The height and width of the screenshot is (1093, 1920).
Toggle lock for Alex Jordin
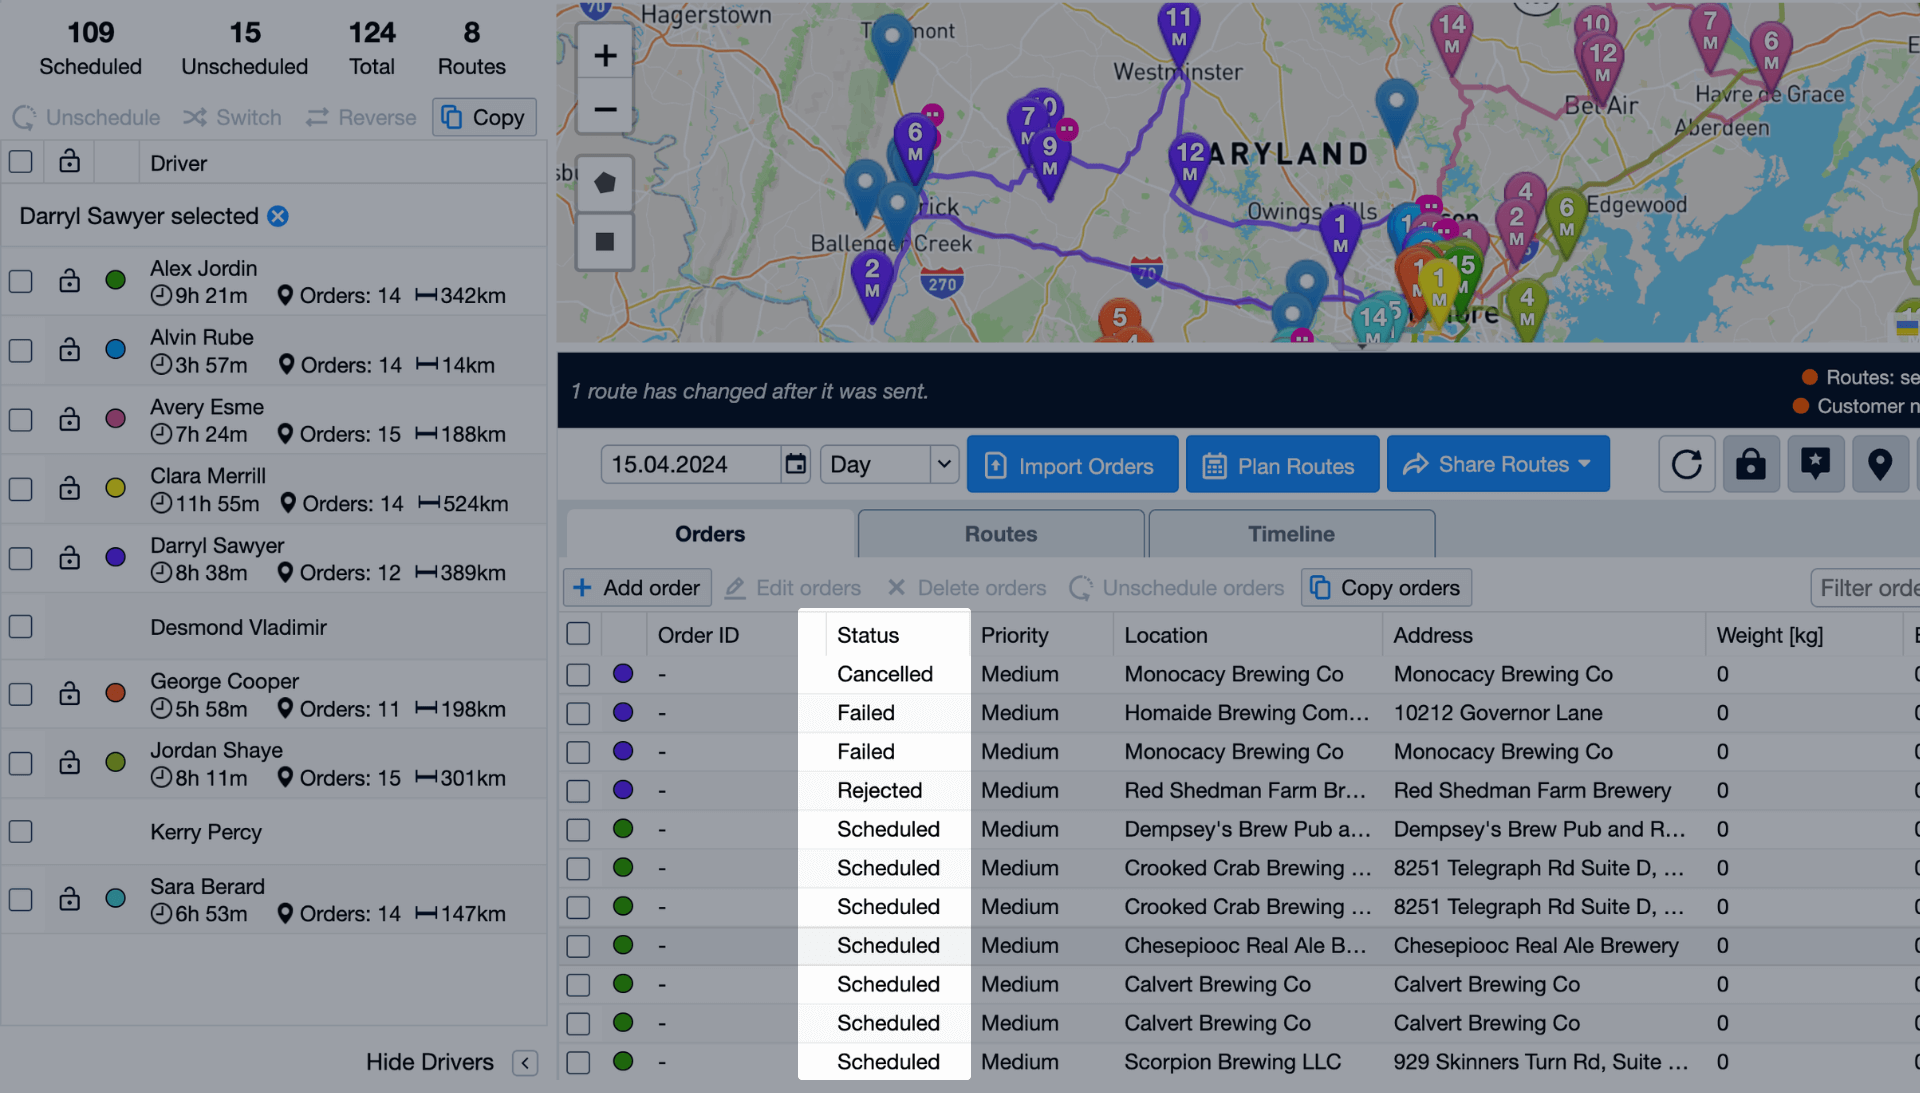tap(69, 281)
